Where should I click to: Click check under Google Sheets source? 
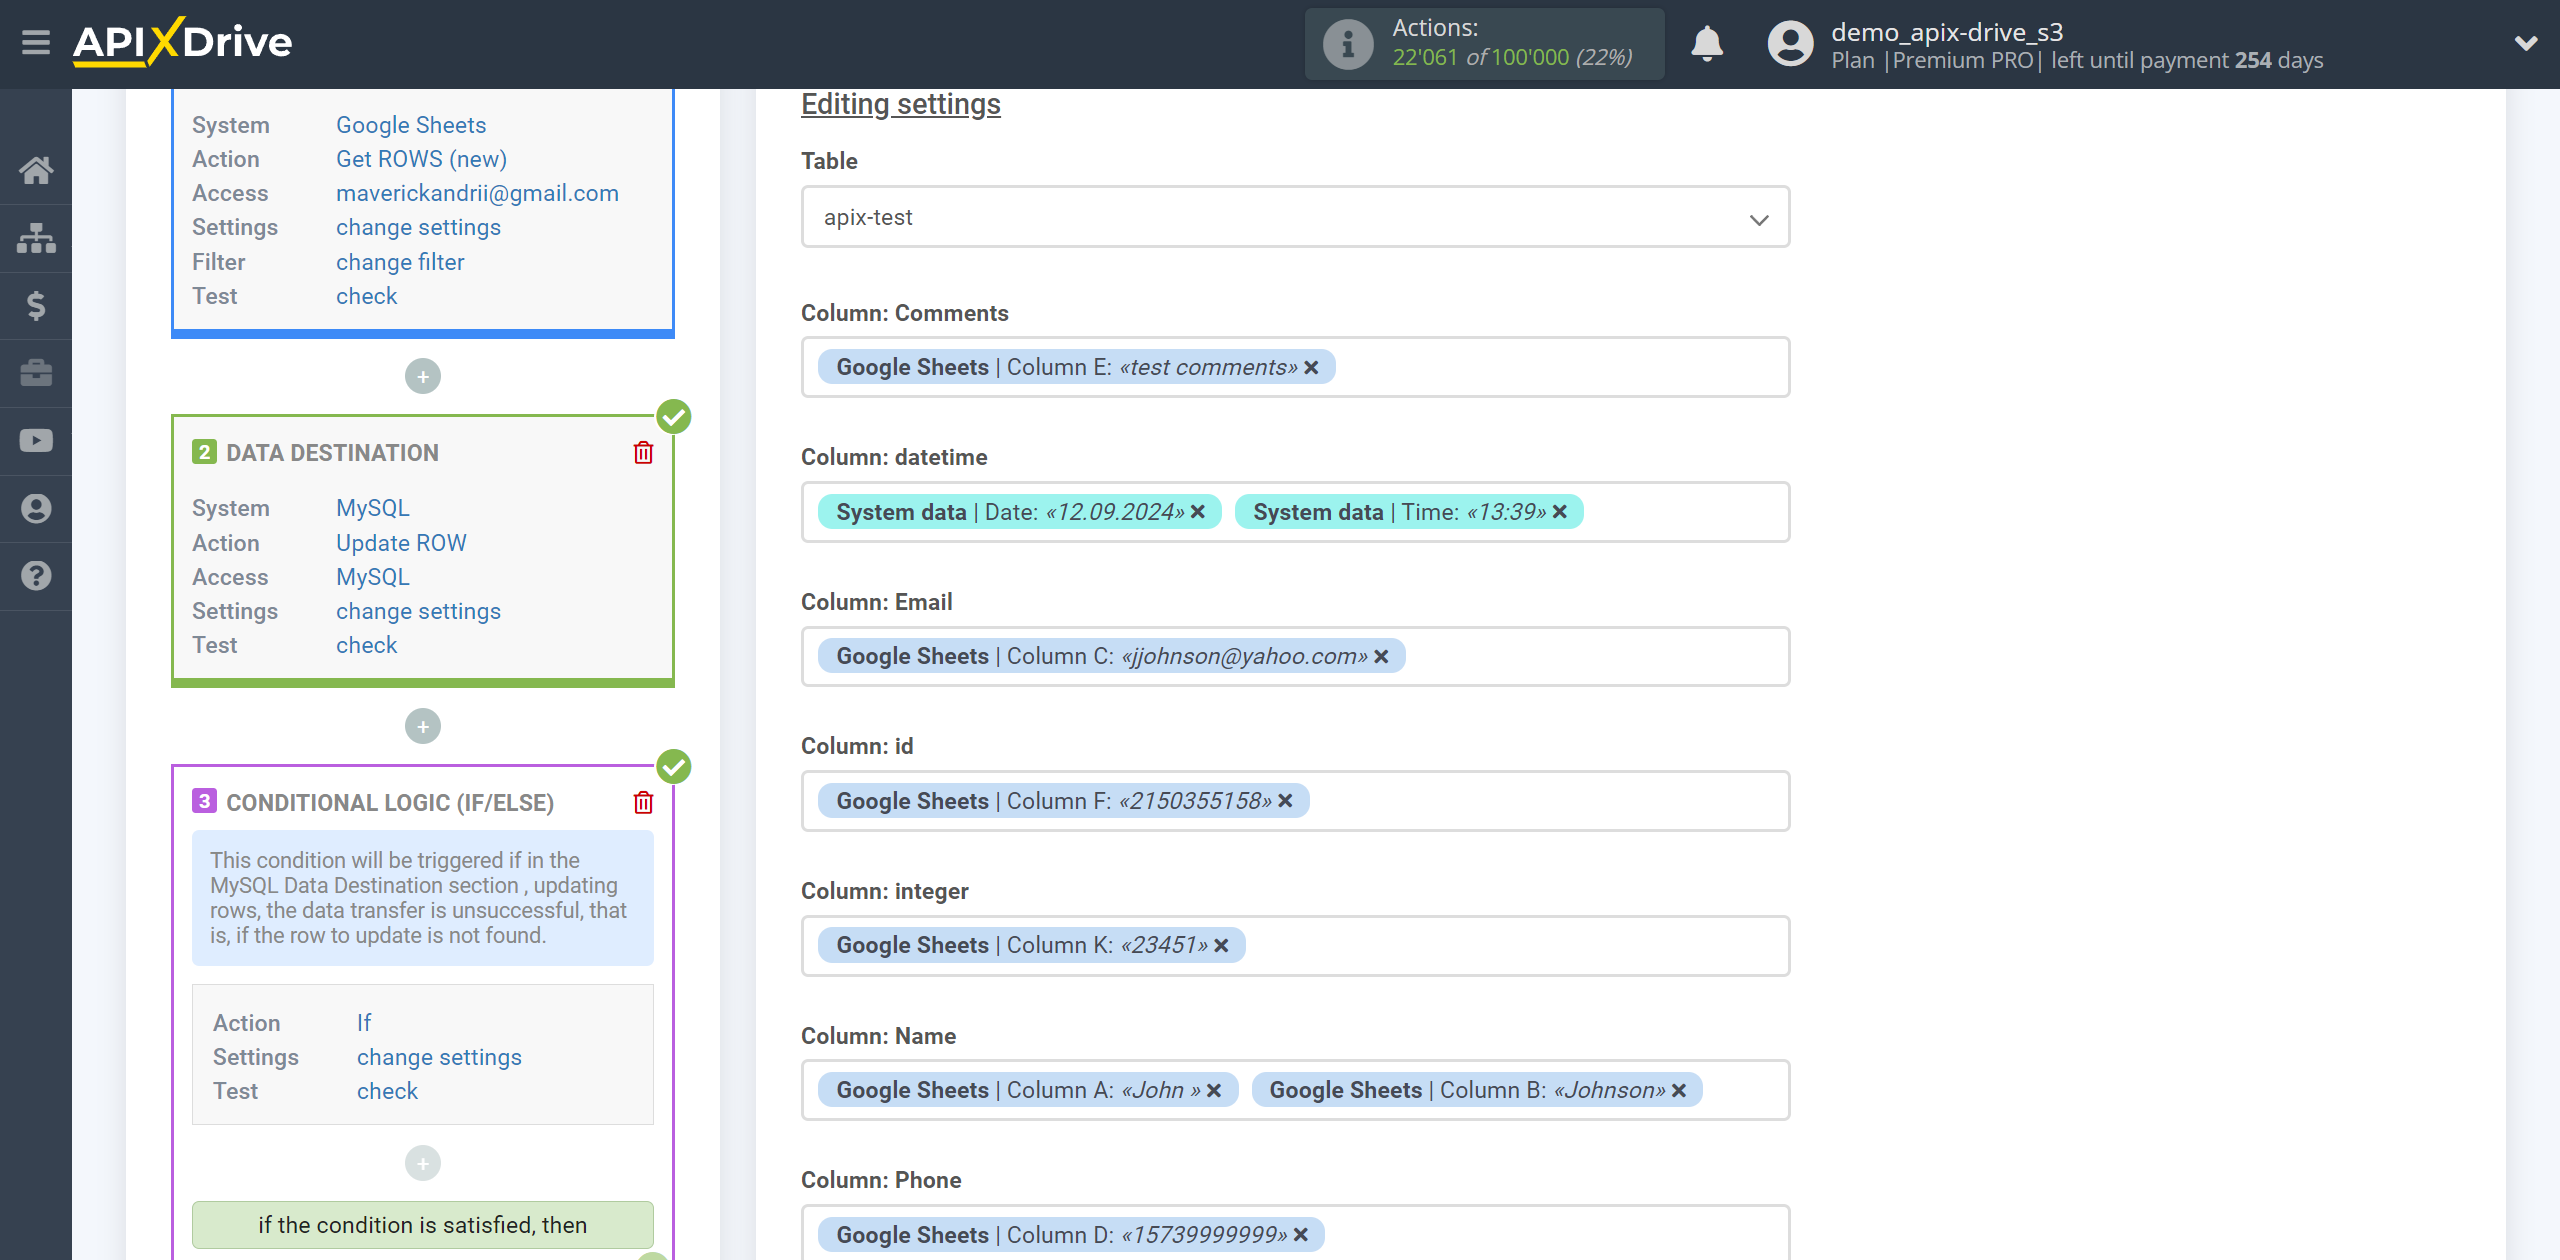point(366,296)
